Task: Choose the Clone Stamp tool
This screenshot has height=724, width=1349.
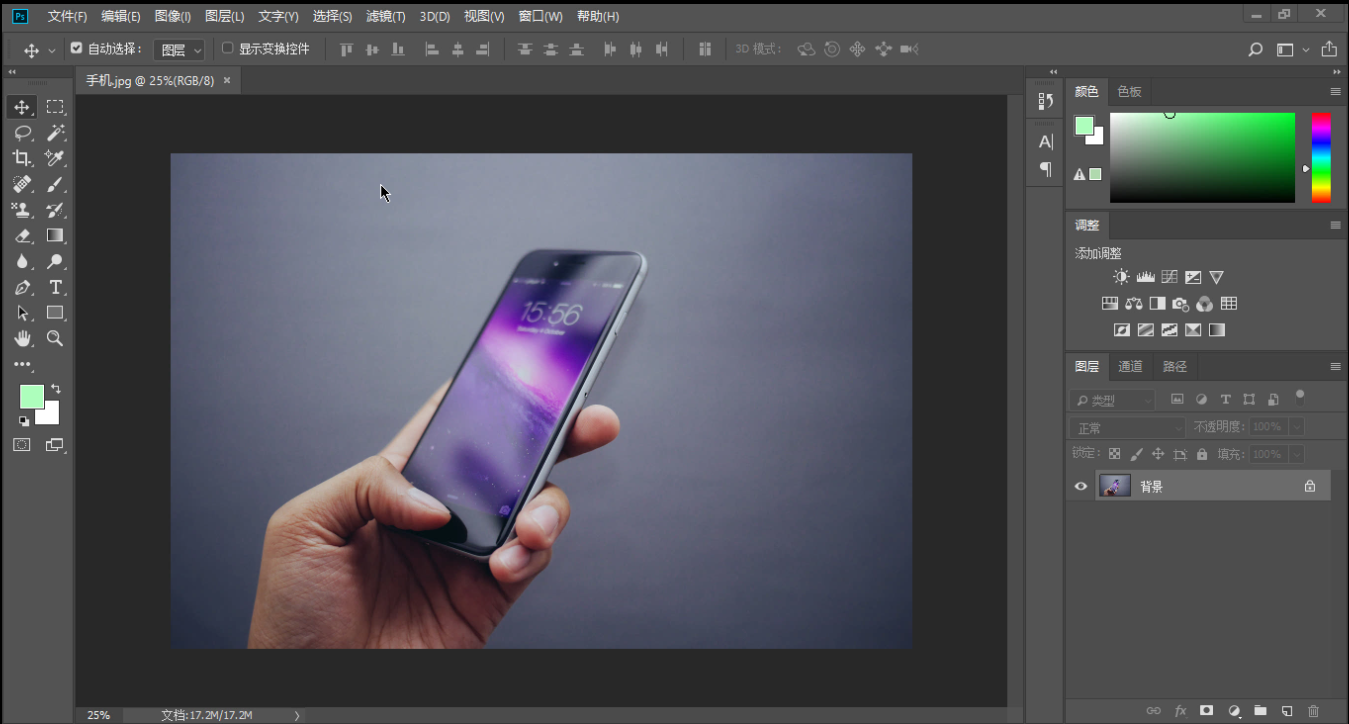Action: tap(22, 210)
